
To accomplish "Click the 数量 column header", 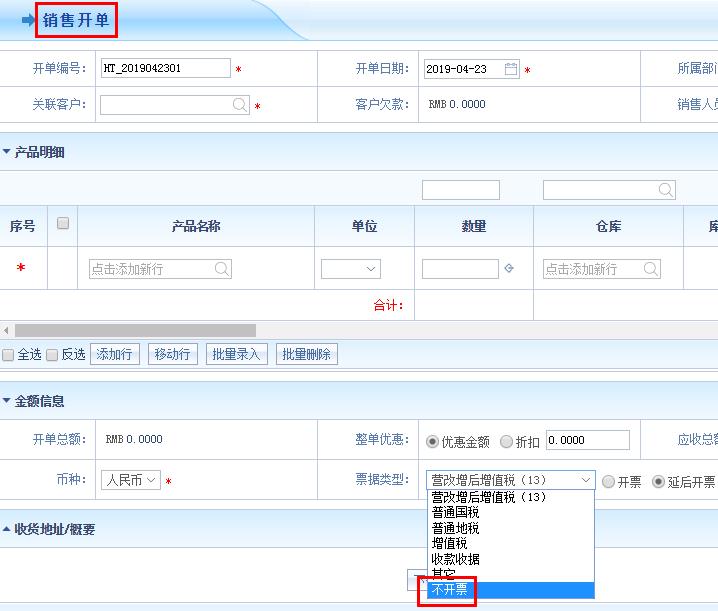I will tap(474, 226).
